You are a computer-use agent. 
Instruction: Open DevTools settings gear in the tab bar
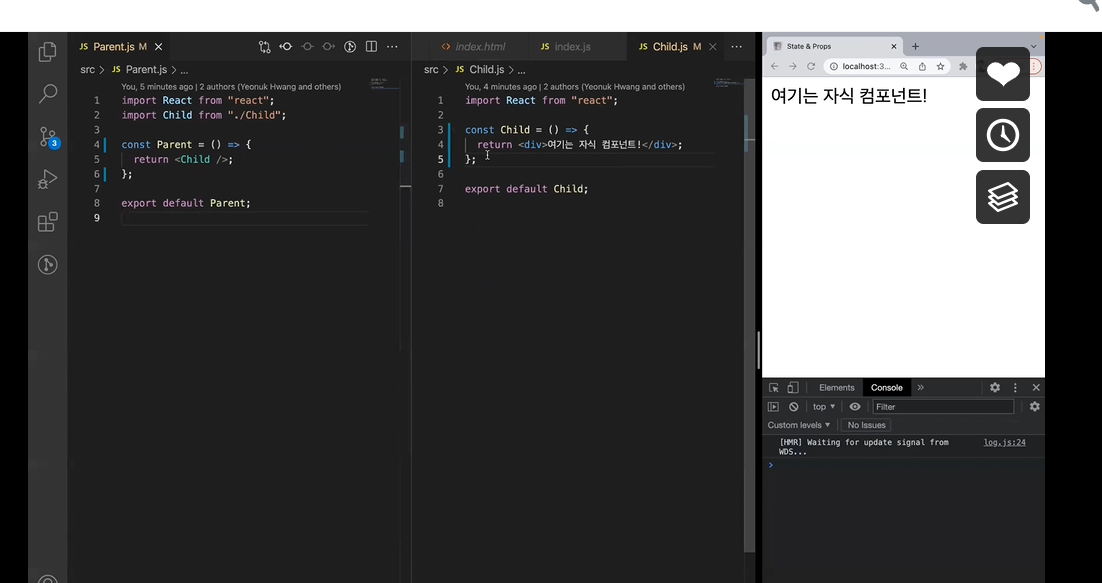point(994,388)
